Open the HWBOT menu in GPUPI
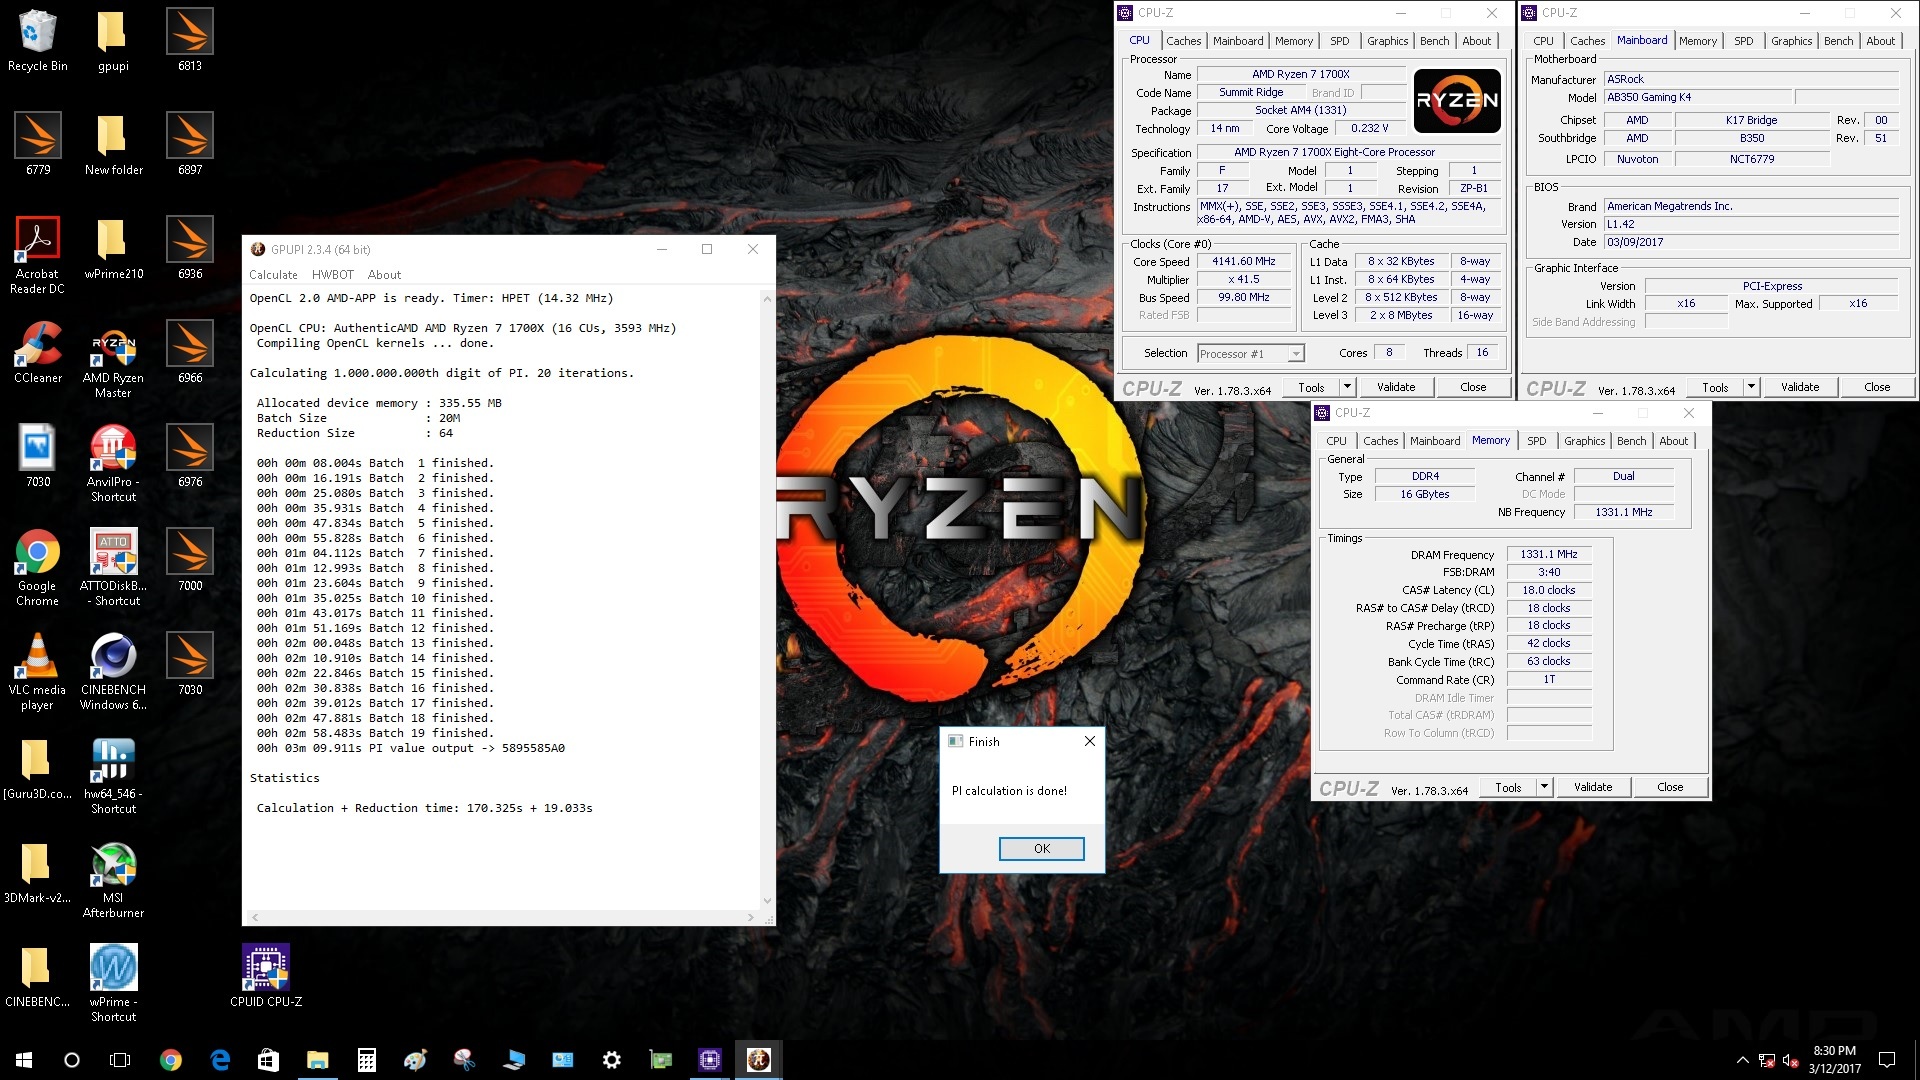Screen dimensions: 1920x1080 (x=333, y=275)
